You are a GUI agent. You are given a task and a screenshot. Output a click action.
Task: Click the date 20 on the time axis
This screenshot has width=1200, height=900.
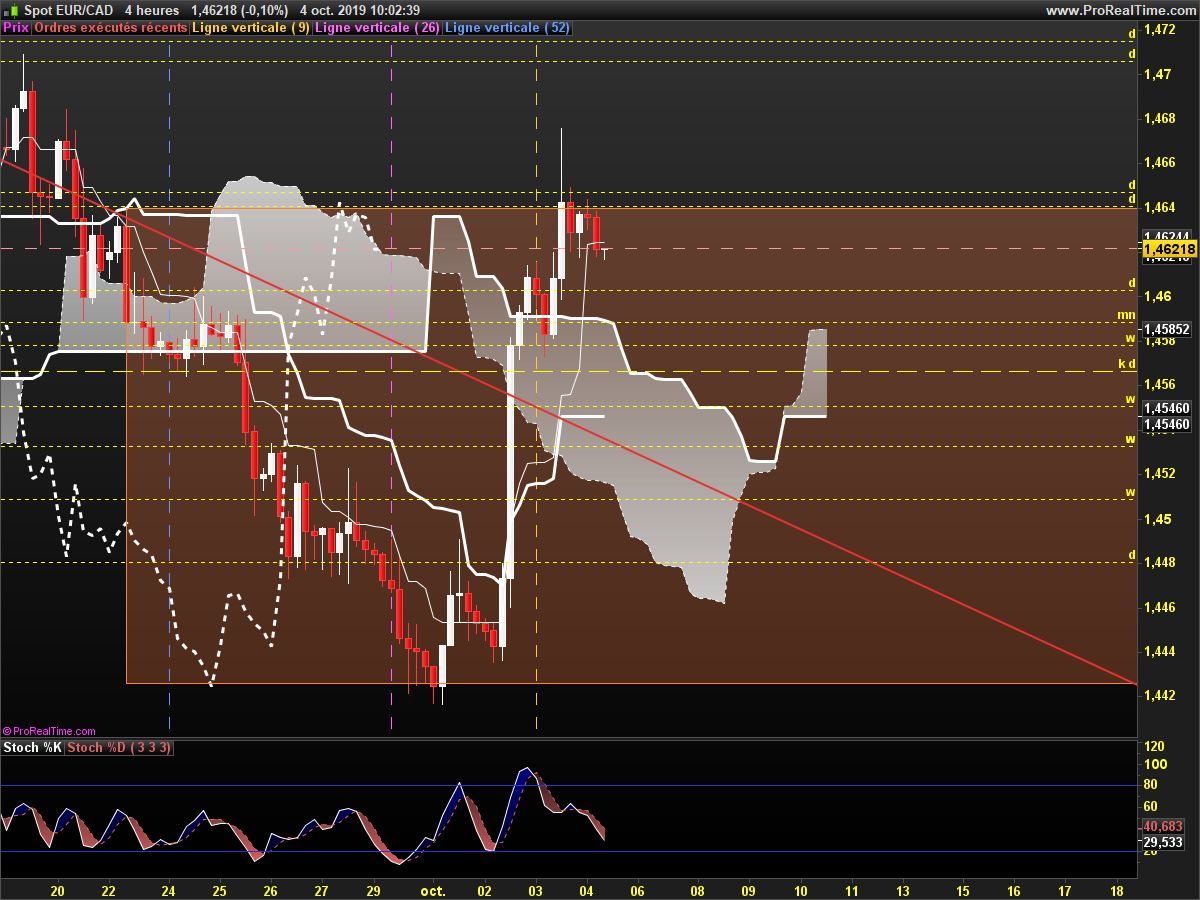pyautogui.click(x=57, y=890)
